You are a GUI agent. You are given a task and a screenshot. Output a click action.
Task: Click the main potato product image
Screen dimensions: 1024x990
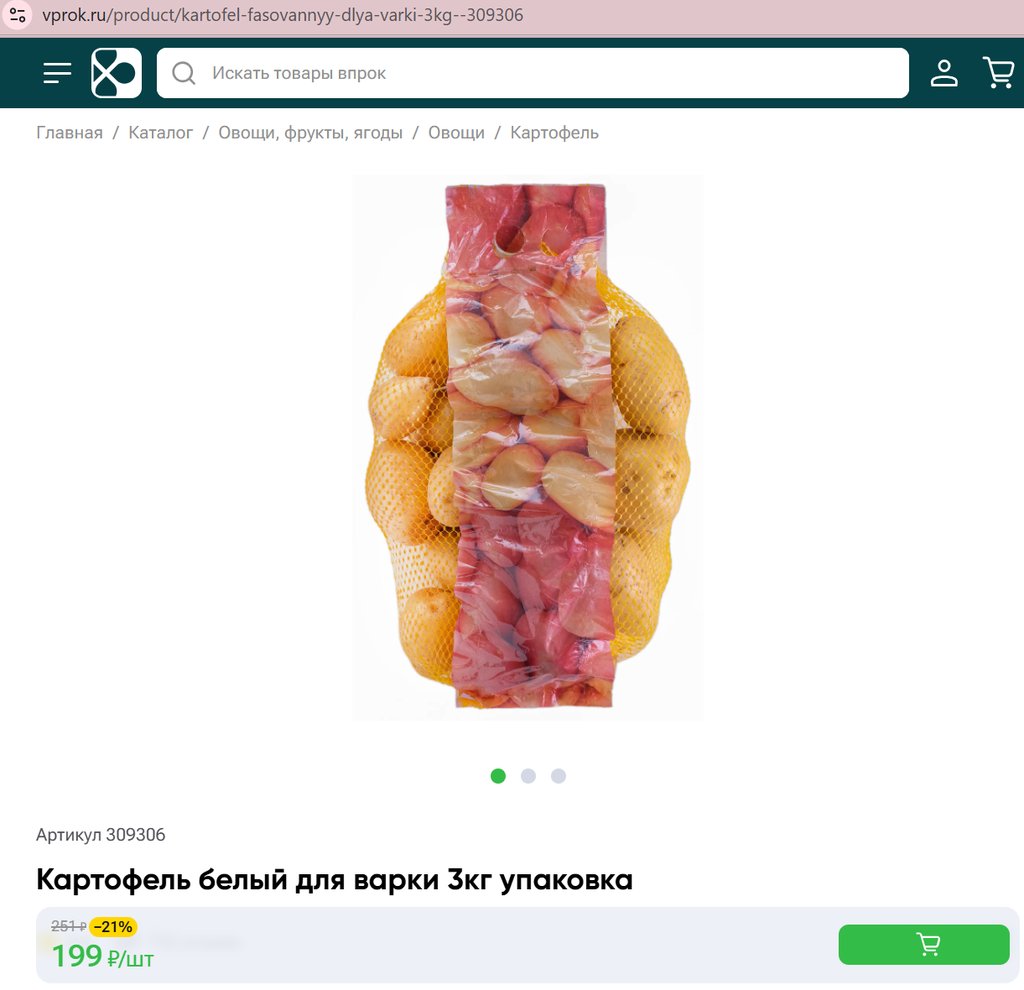point(528,447)
